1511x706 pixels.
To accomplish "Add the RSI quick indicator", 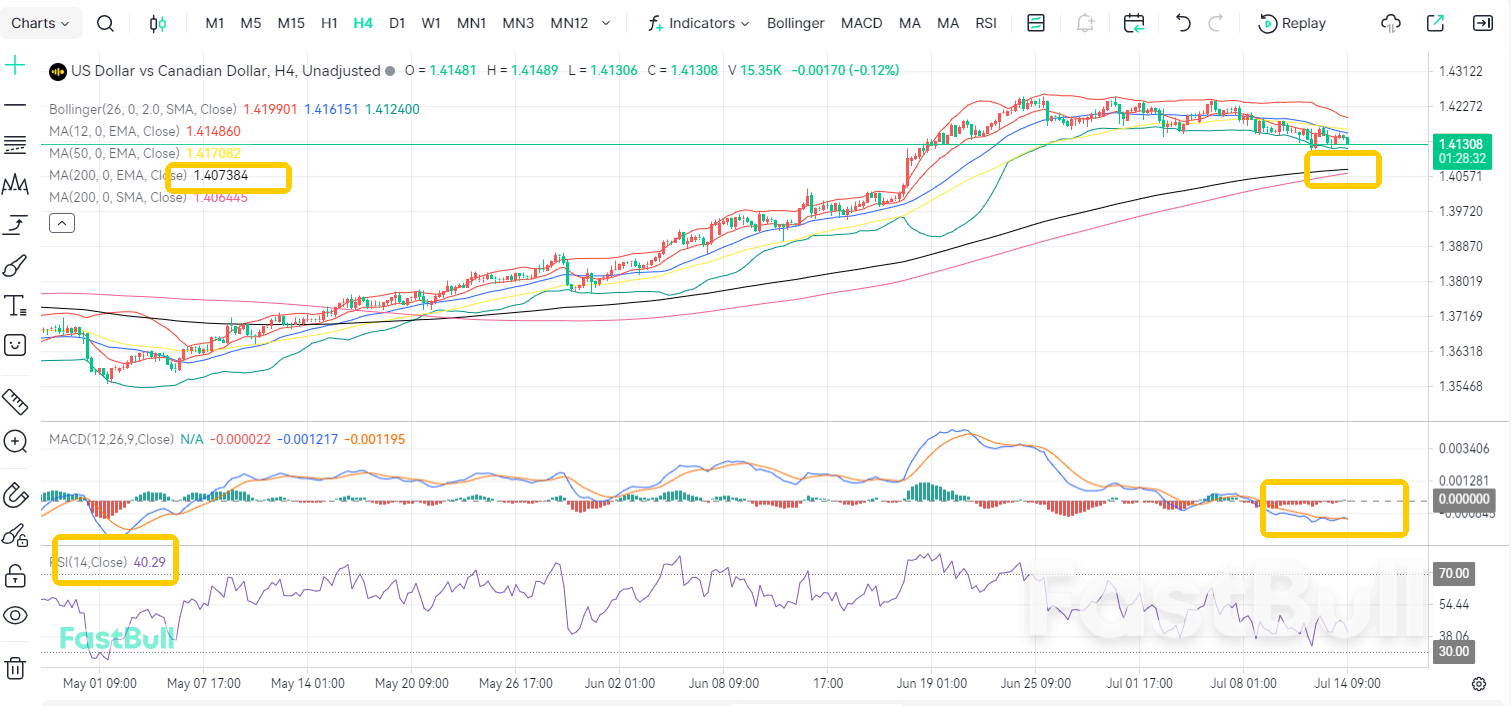I will (986, 23).
